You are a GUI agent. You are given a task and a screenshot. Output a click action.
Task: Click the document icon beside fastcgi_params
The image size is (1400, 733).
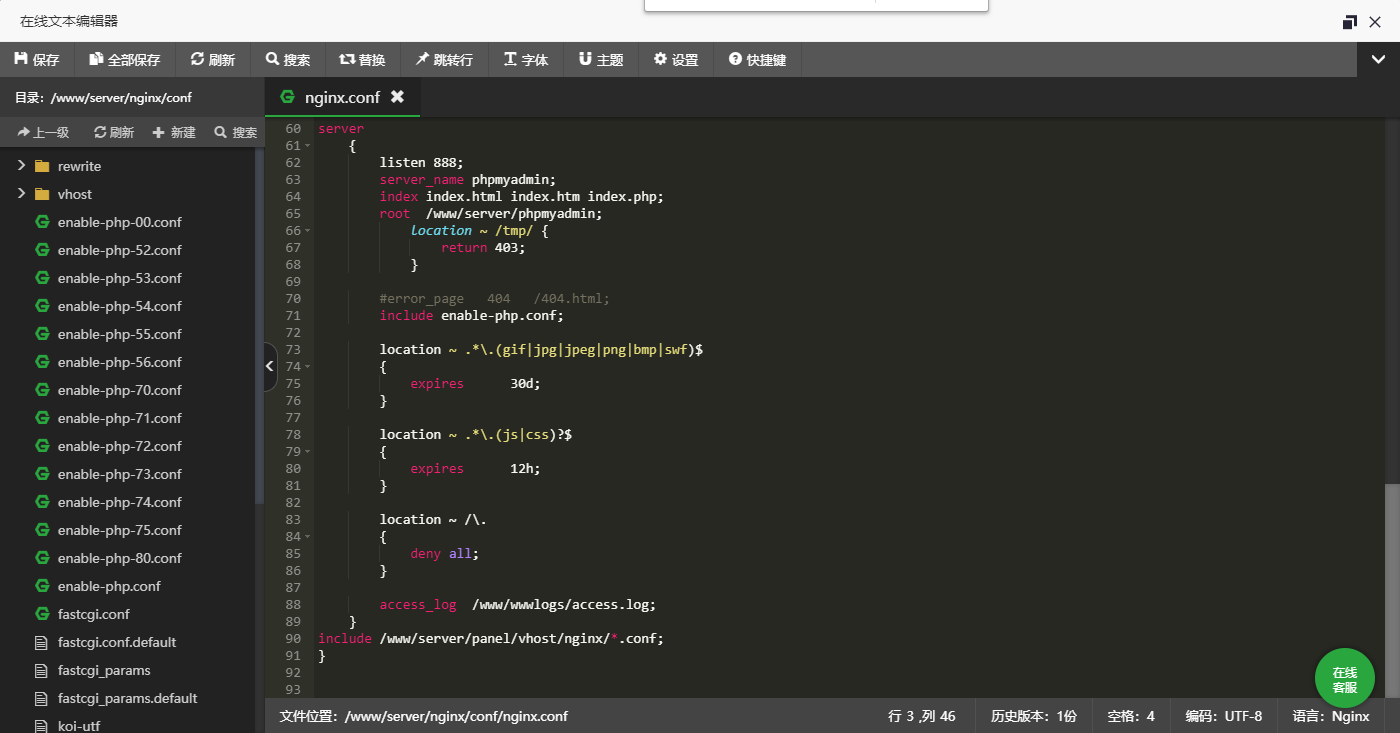[x=42, y=670]
